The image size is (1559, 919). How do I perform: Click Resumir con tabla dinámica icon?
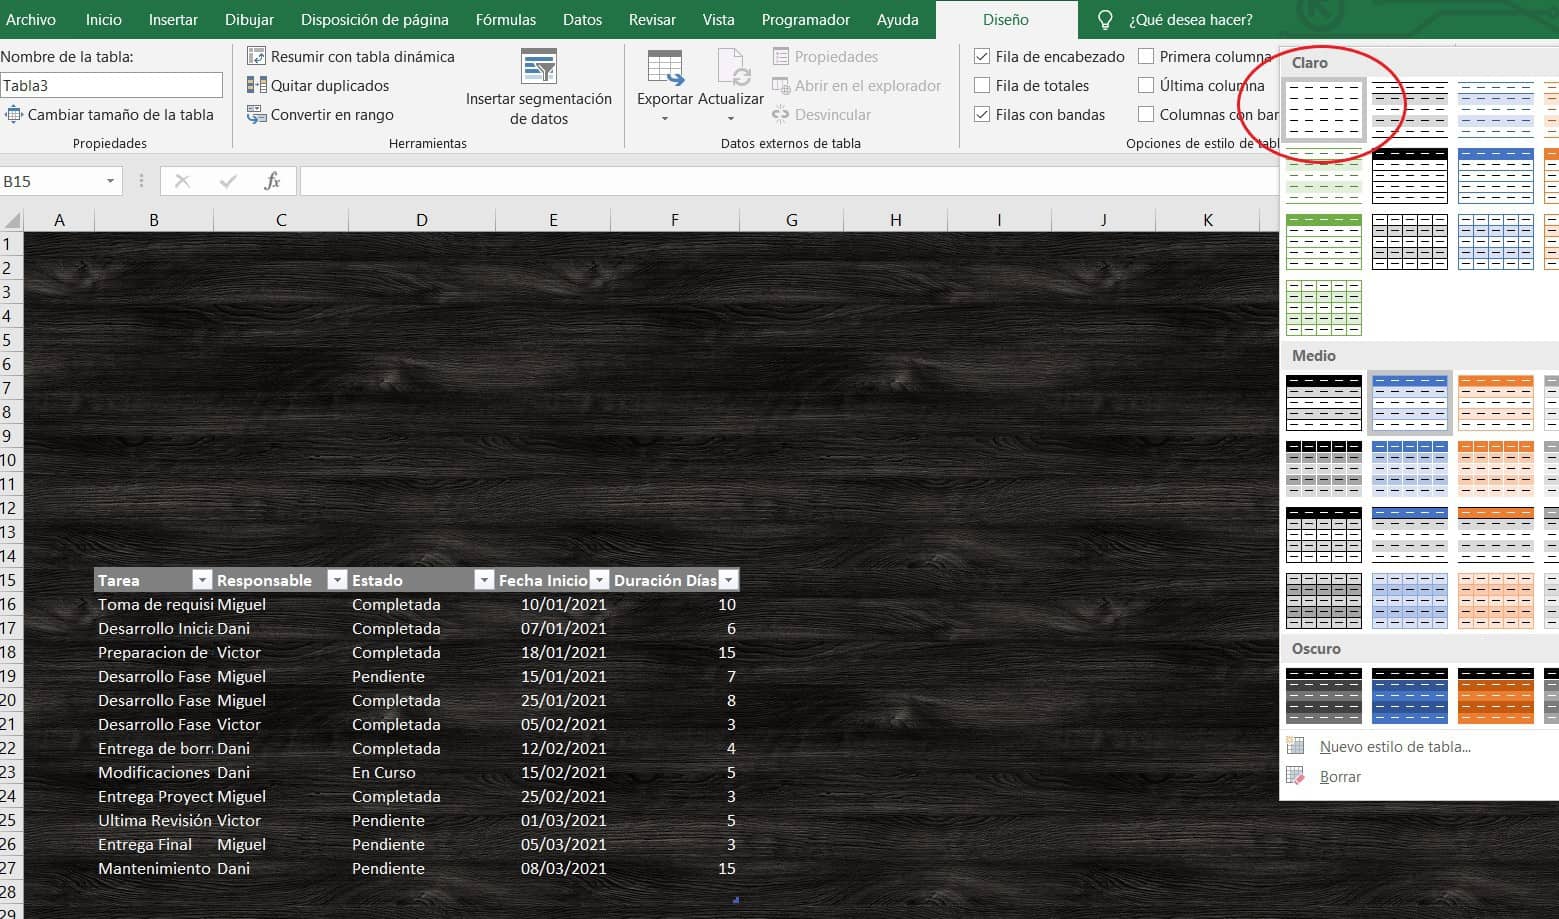click(x=256, y=56)
